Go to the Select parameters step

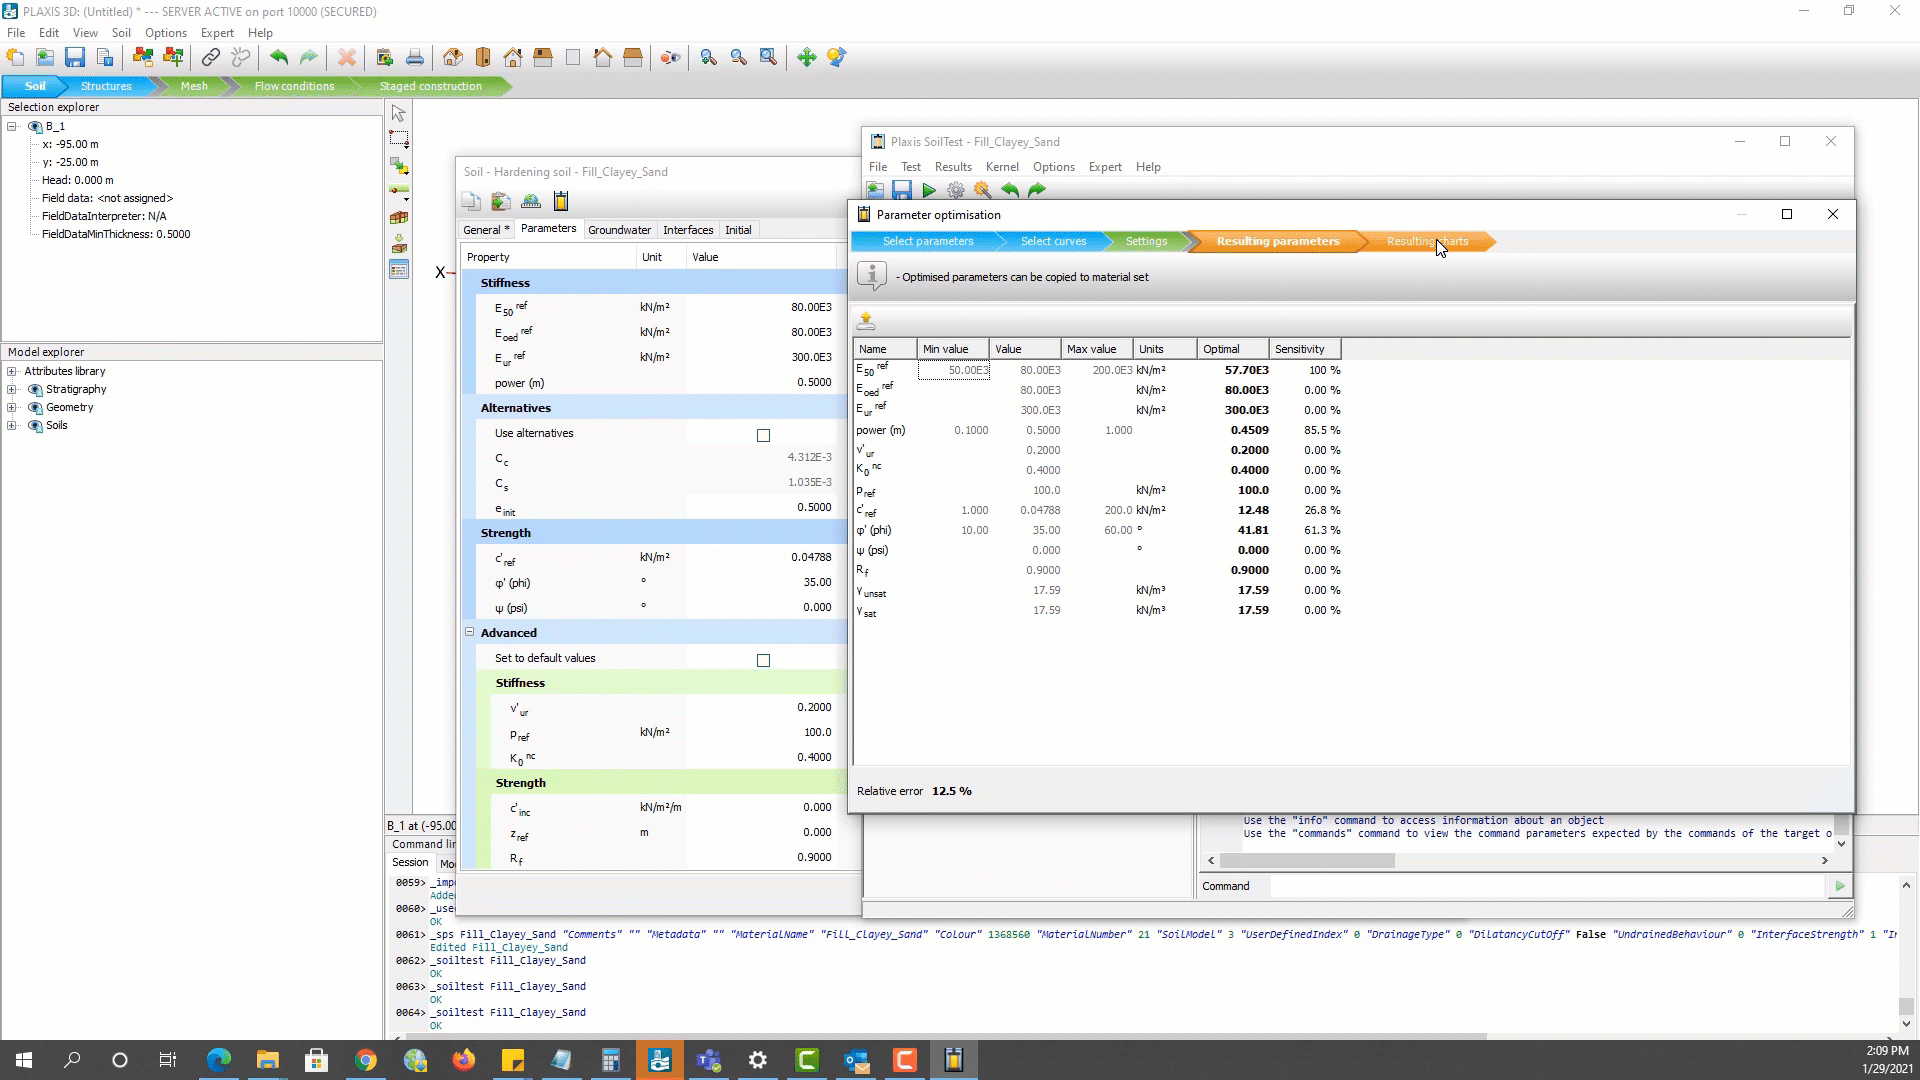pyautogui.click(x=927, y=241)
